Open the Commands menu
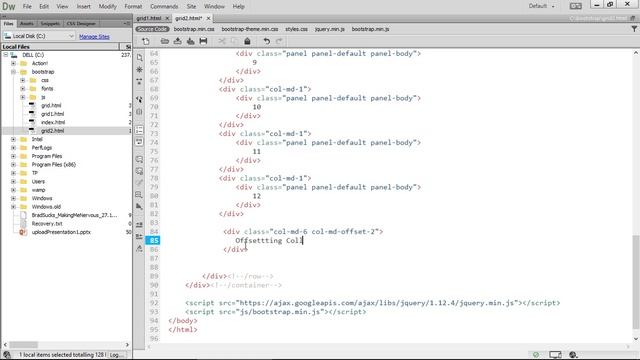This screenshot has width=640, height=360. [x=164, y=6]
